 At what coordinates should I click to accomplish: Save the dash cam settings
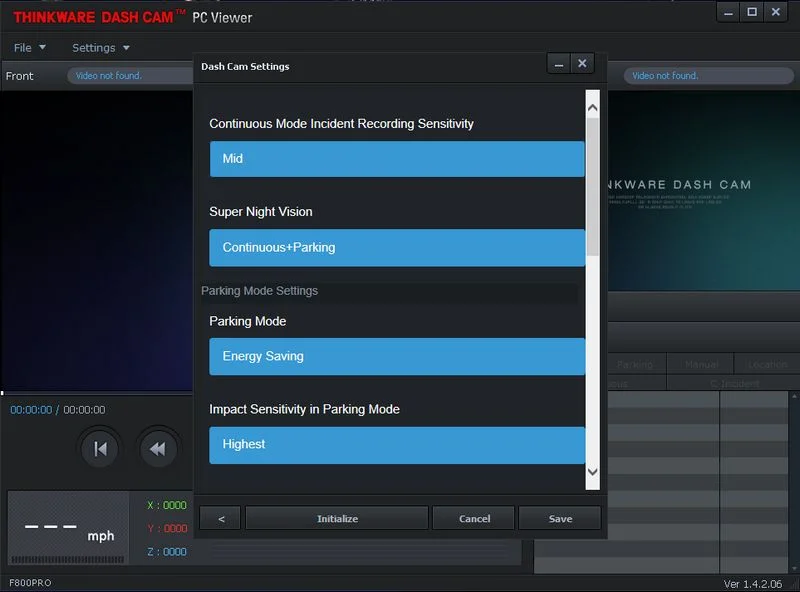[560, 519]
